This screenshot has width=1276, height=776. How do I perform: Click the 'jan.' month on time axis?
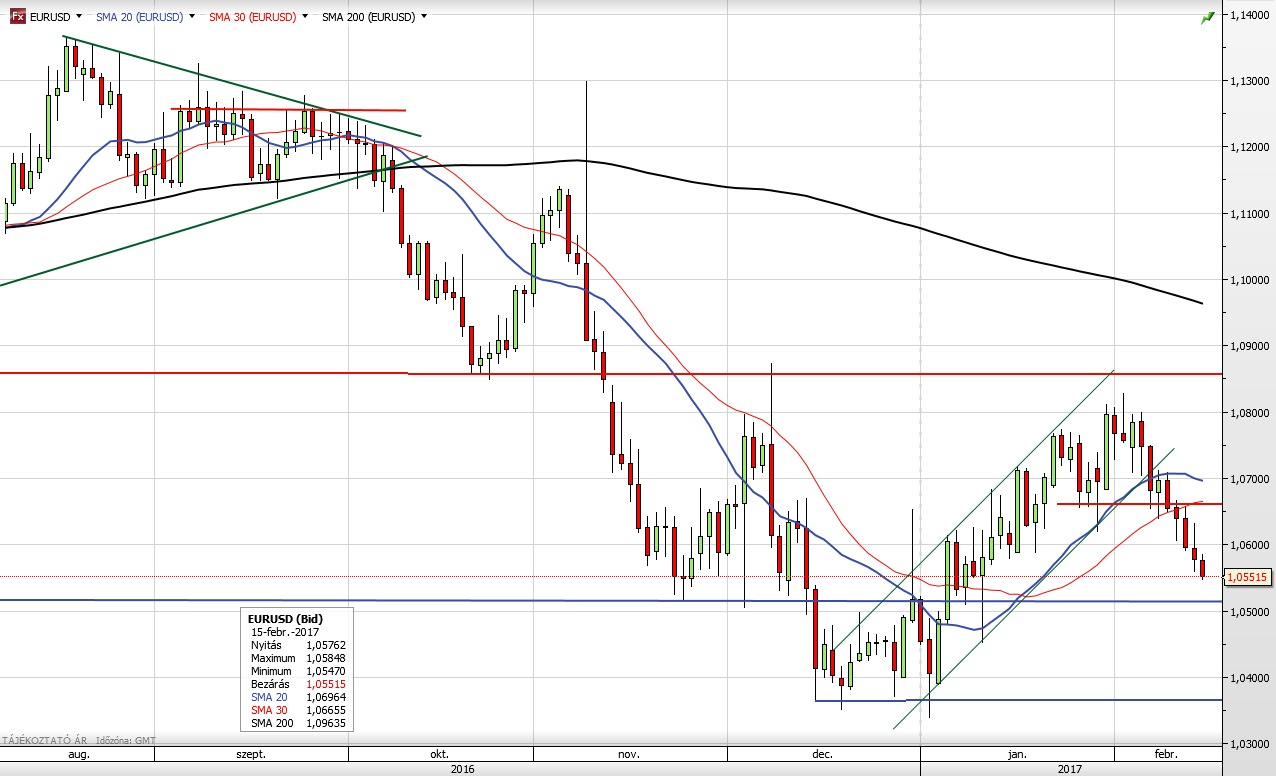pyautogui.click(x=1017, y=754)
